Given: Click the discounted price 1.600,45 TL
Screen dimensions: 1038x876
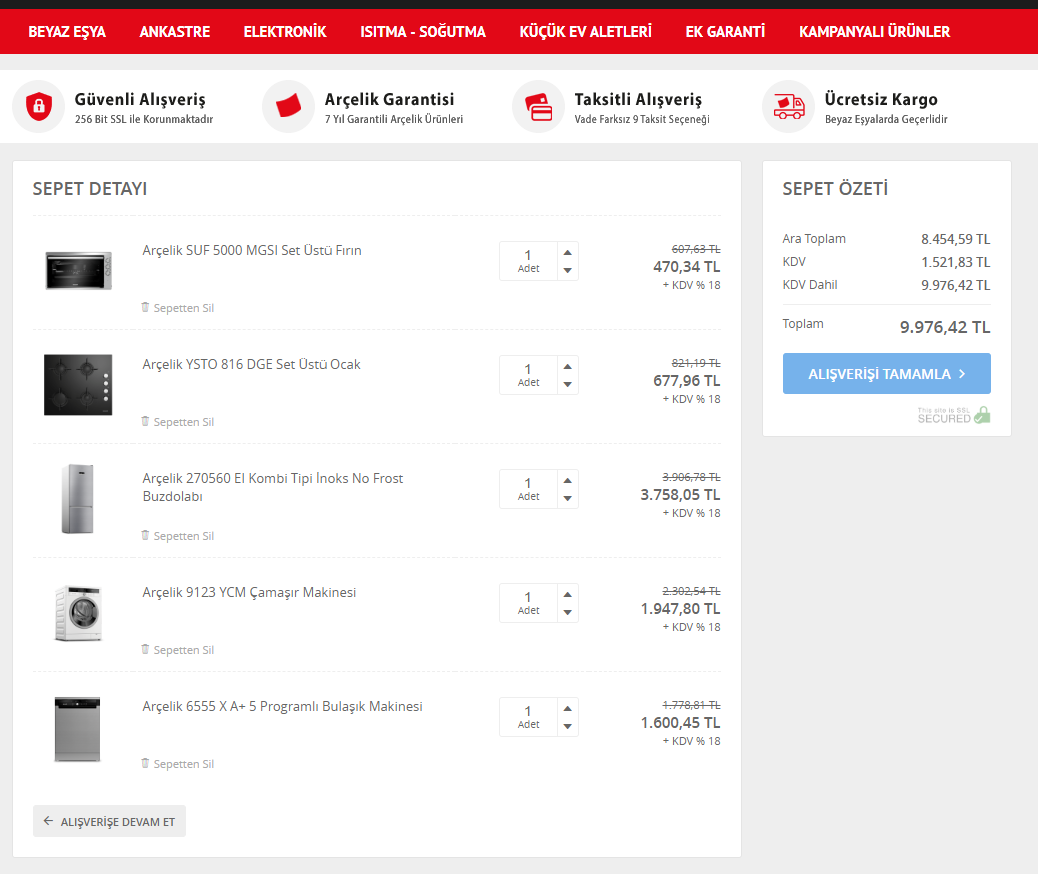Looking at the screenshot, I should coord(680,722).
